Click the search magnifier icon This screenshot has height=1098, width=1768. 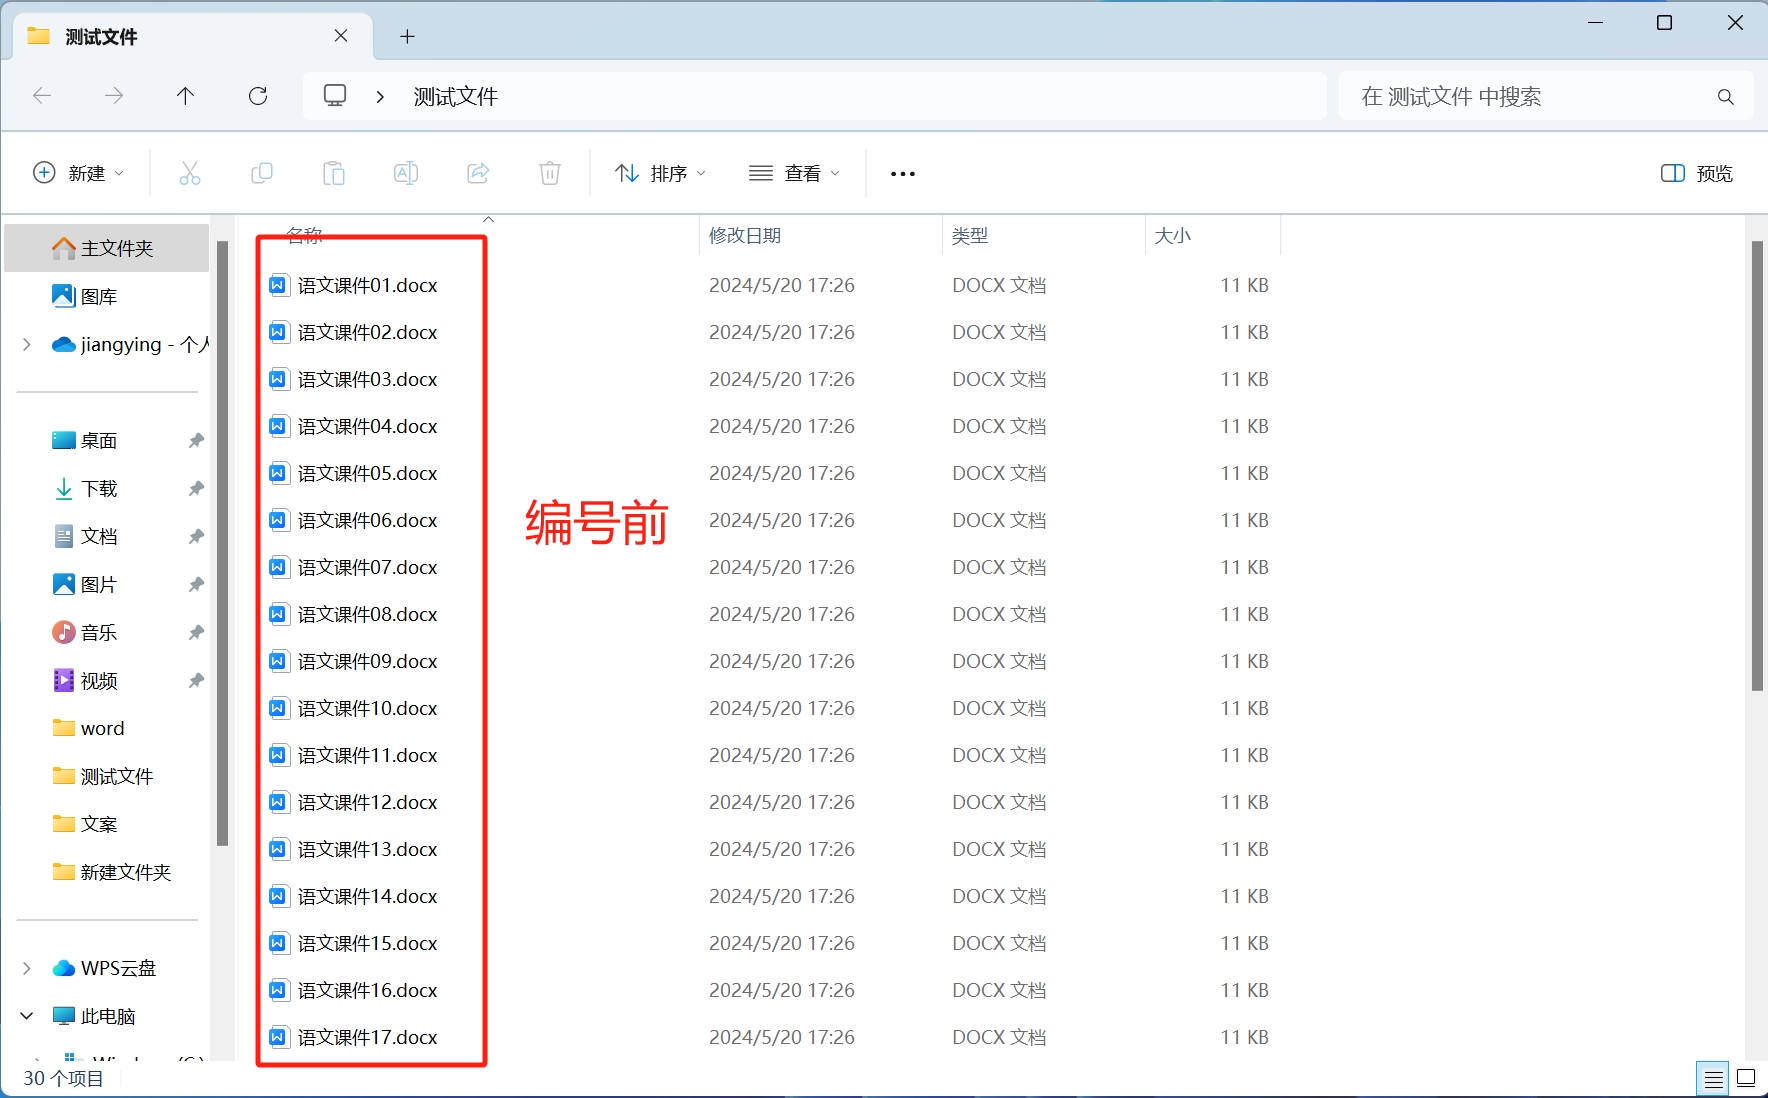[x=1724, y=96]
